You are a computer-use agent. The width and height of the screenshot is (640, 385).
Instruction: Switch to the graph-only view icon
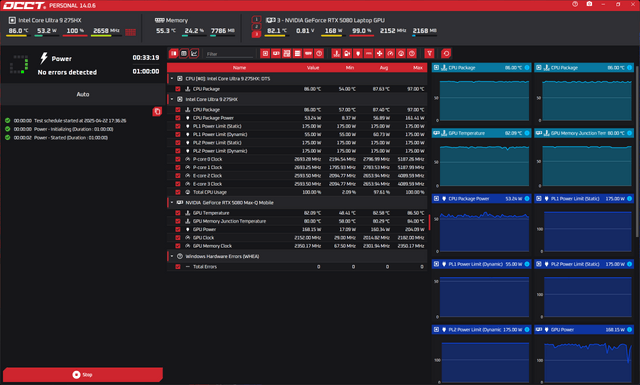(x=194, y=53)
